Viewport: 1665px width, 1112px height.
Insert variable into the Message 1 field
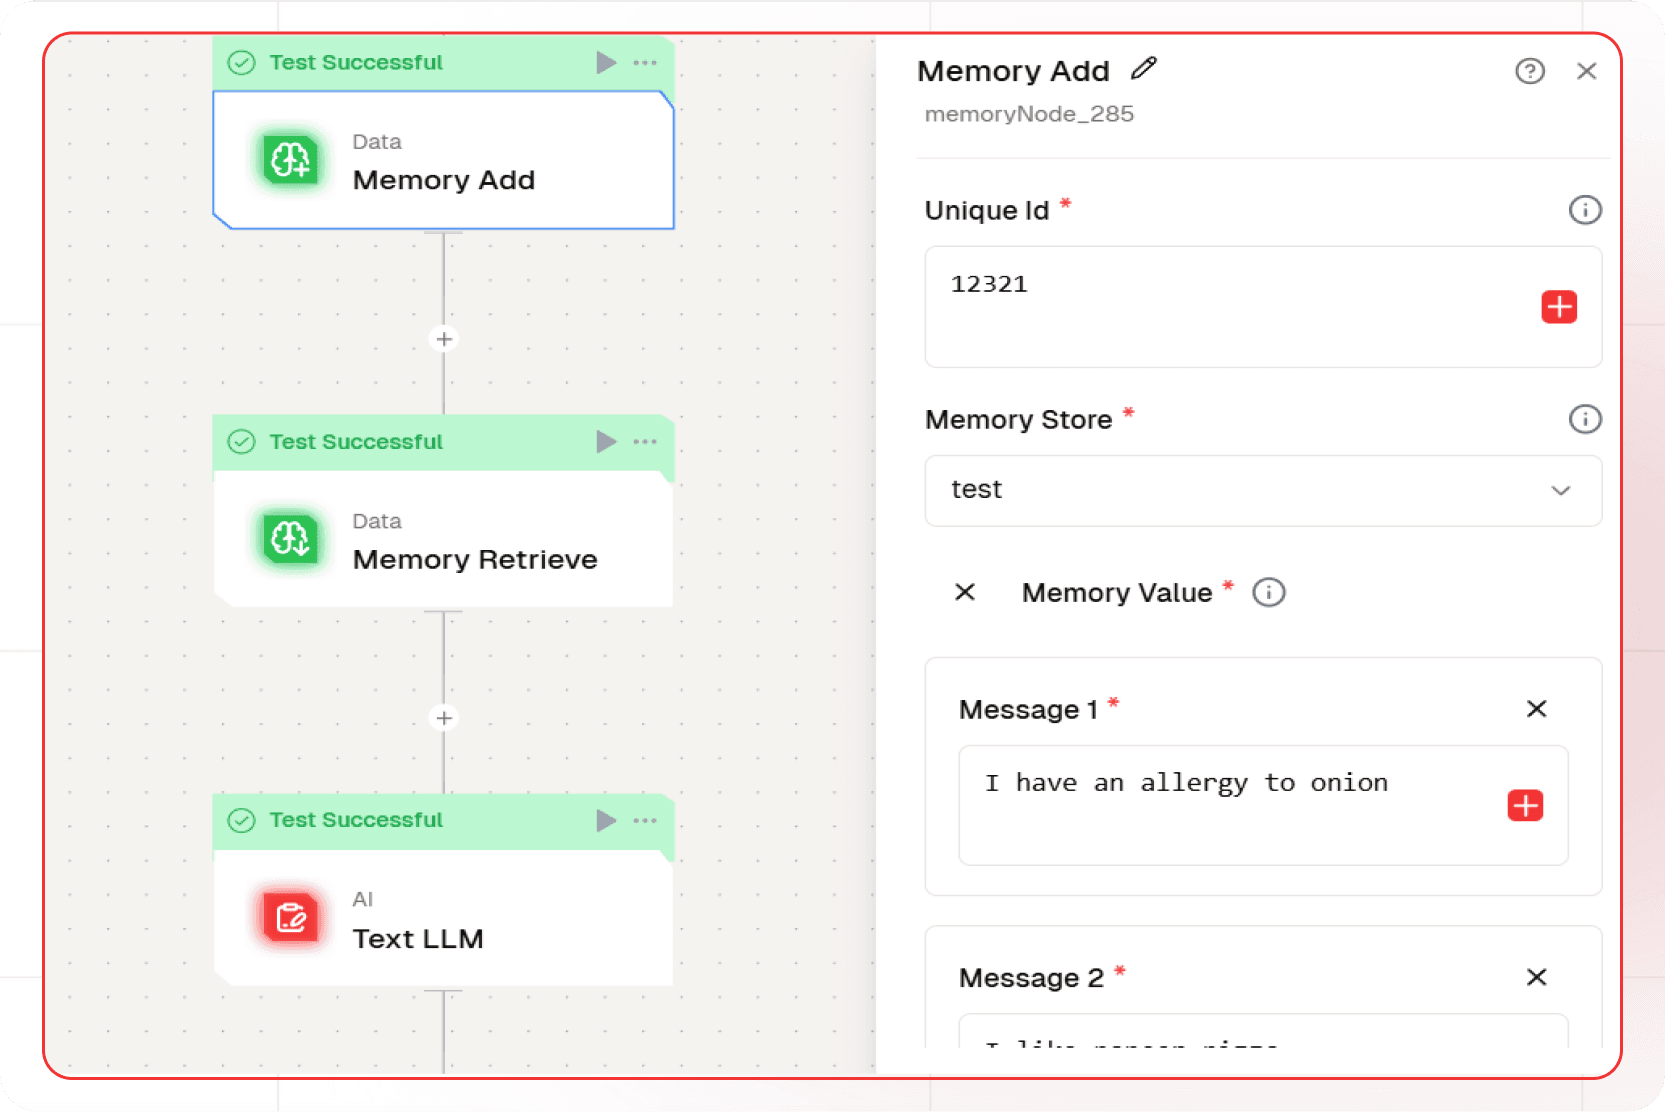(1525, 805)
